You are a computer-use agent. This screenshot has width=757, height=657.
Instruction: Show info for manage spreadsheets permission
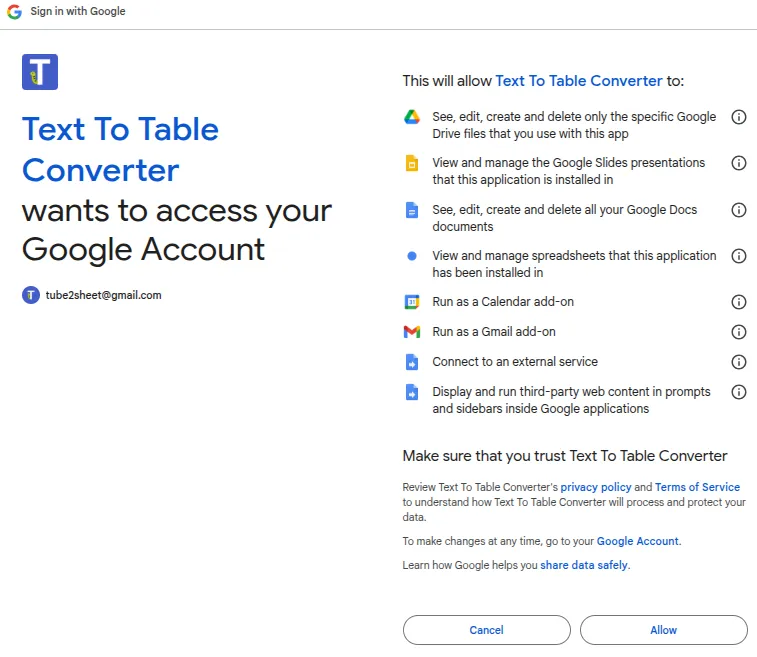pyautogui.click(x=739, y=256)
